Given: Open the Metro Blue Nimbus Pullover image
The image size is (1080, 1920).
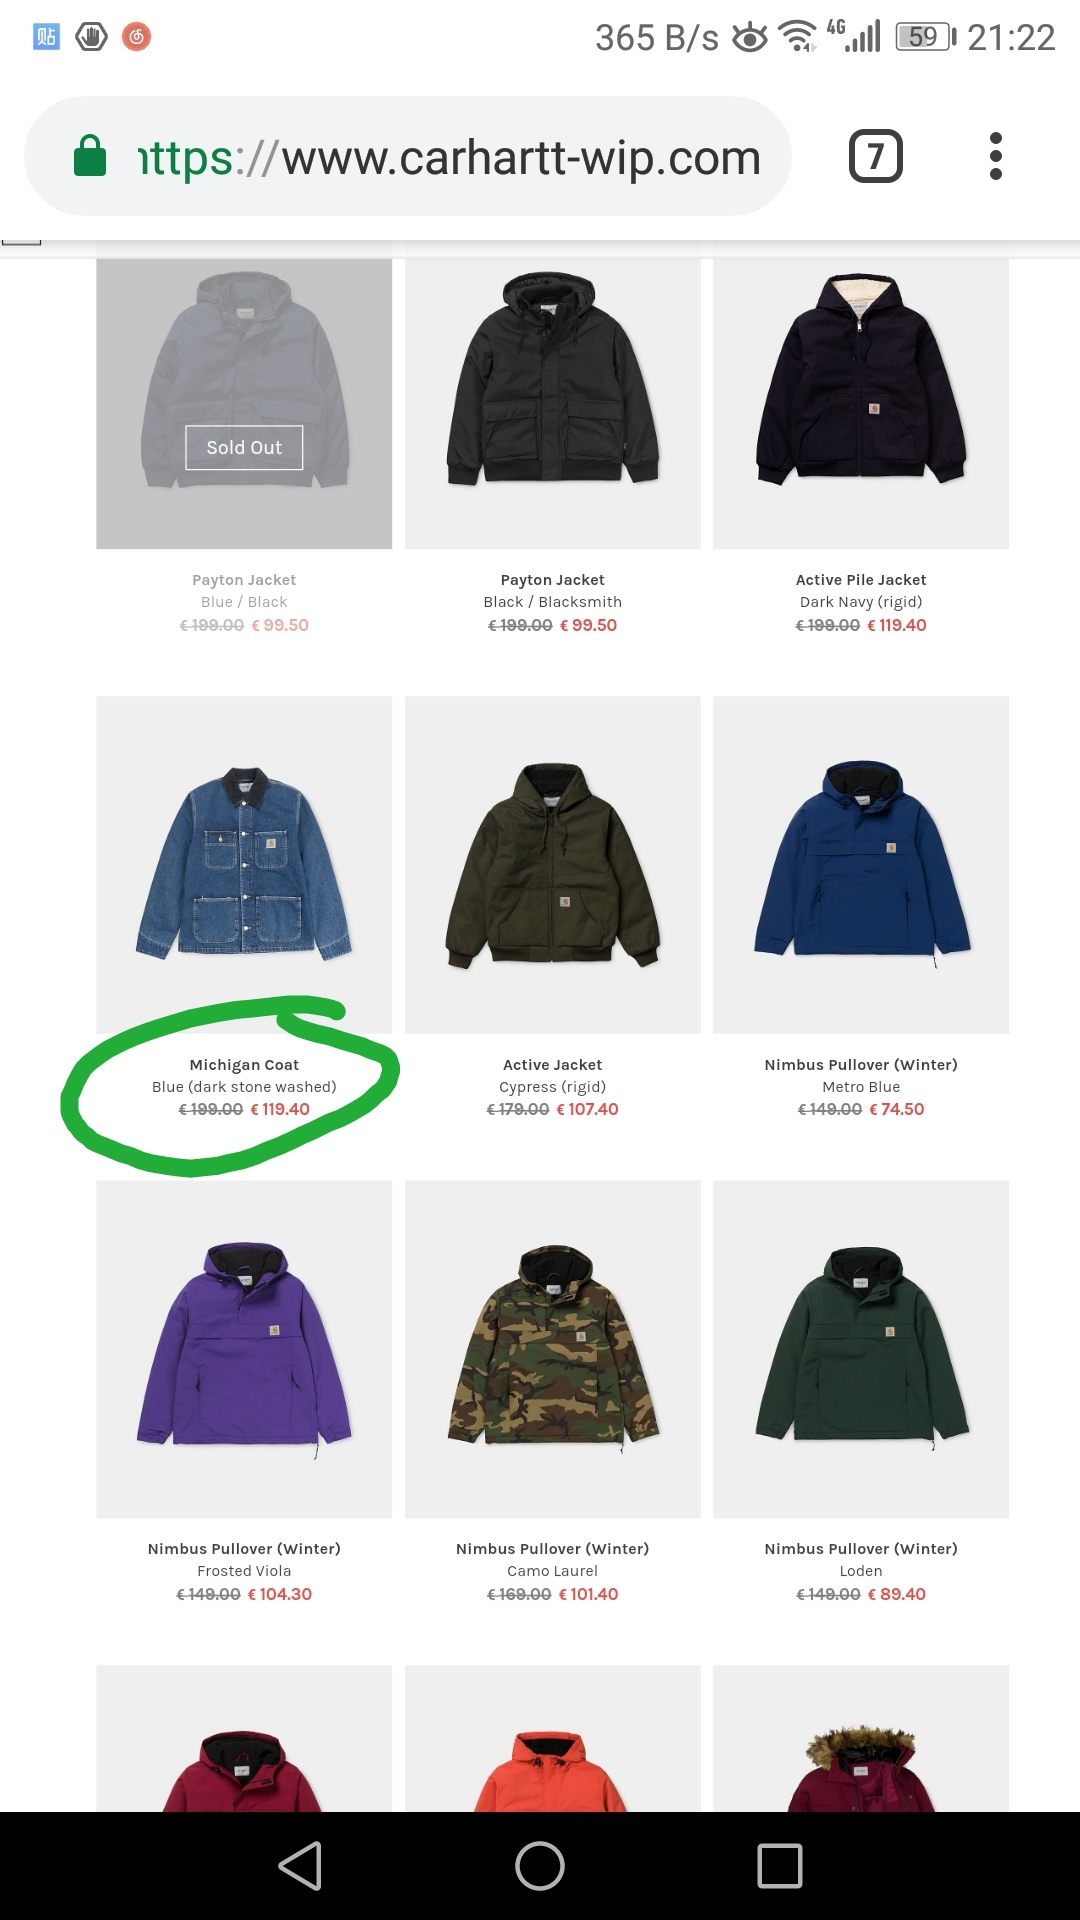Looking at the screenshot, I should coord(861,865).
